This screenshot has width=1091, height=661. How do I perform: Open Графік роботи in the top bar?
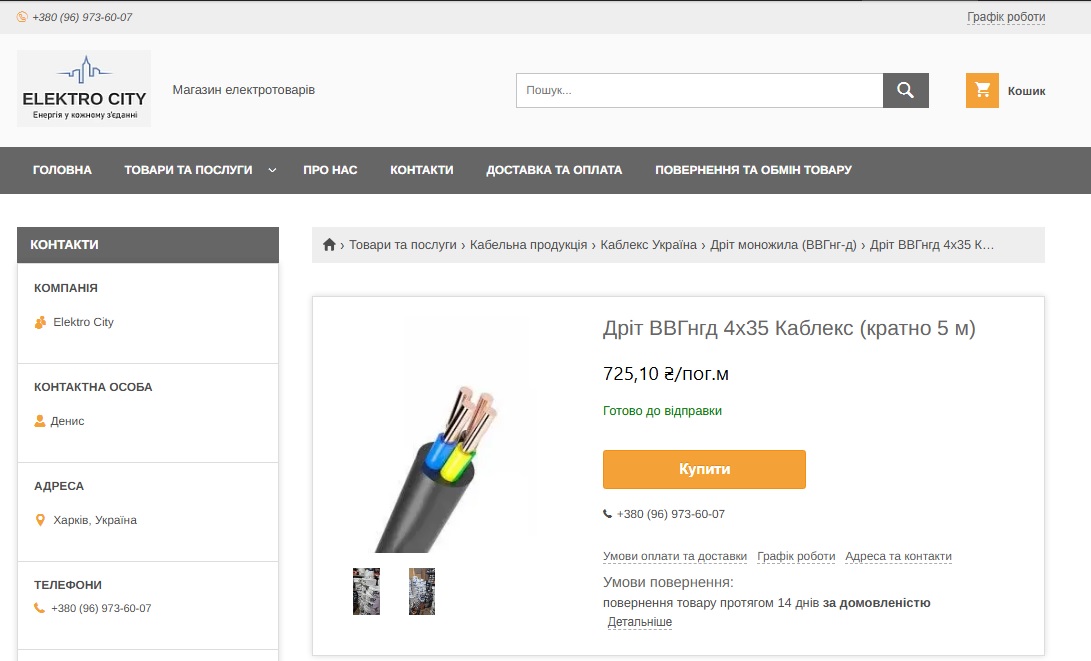pos(1005,17)
